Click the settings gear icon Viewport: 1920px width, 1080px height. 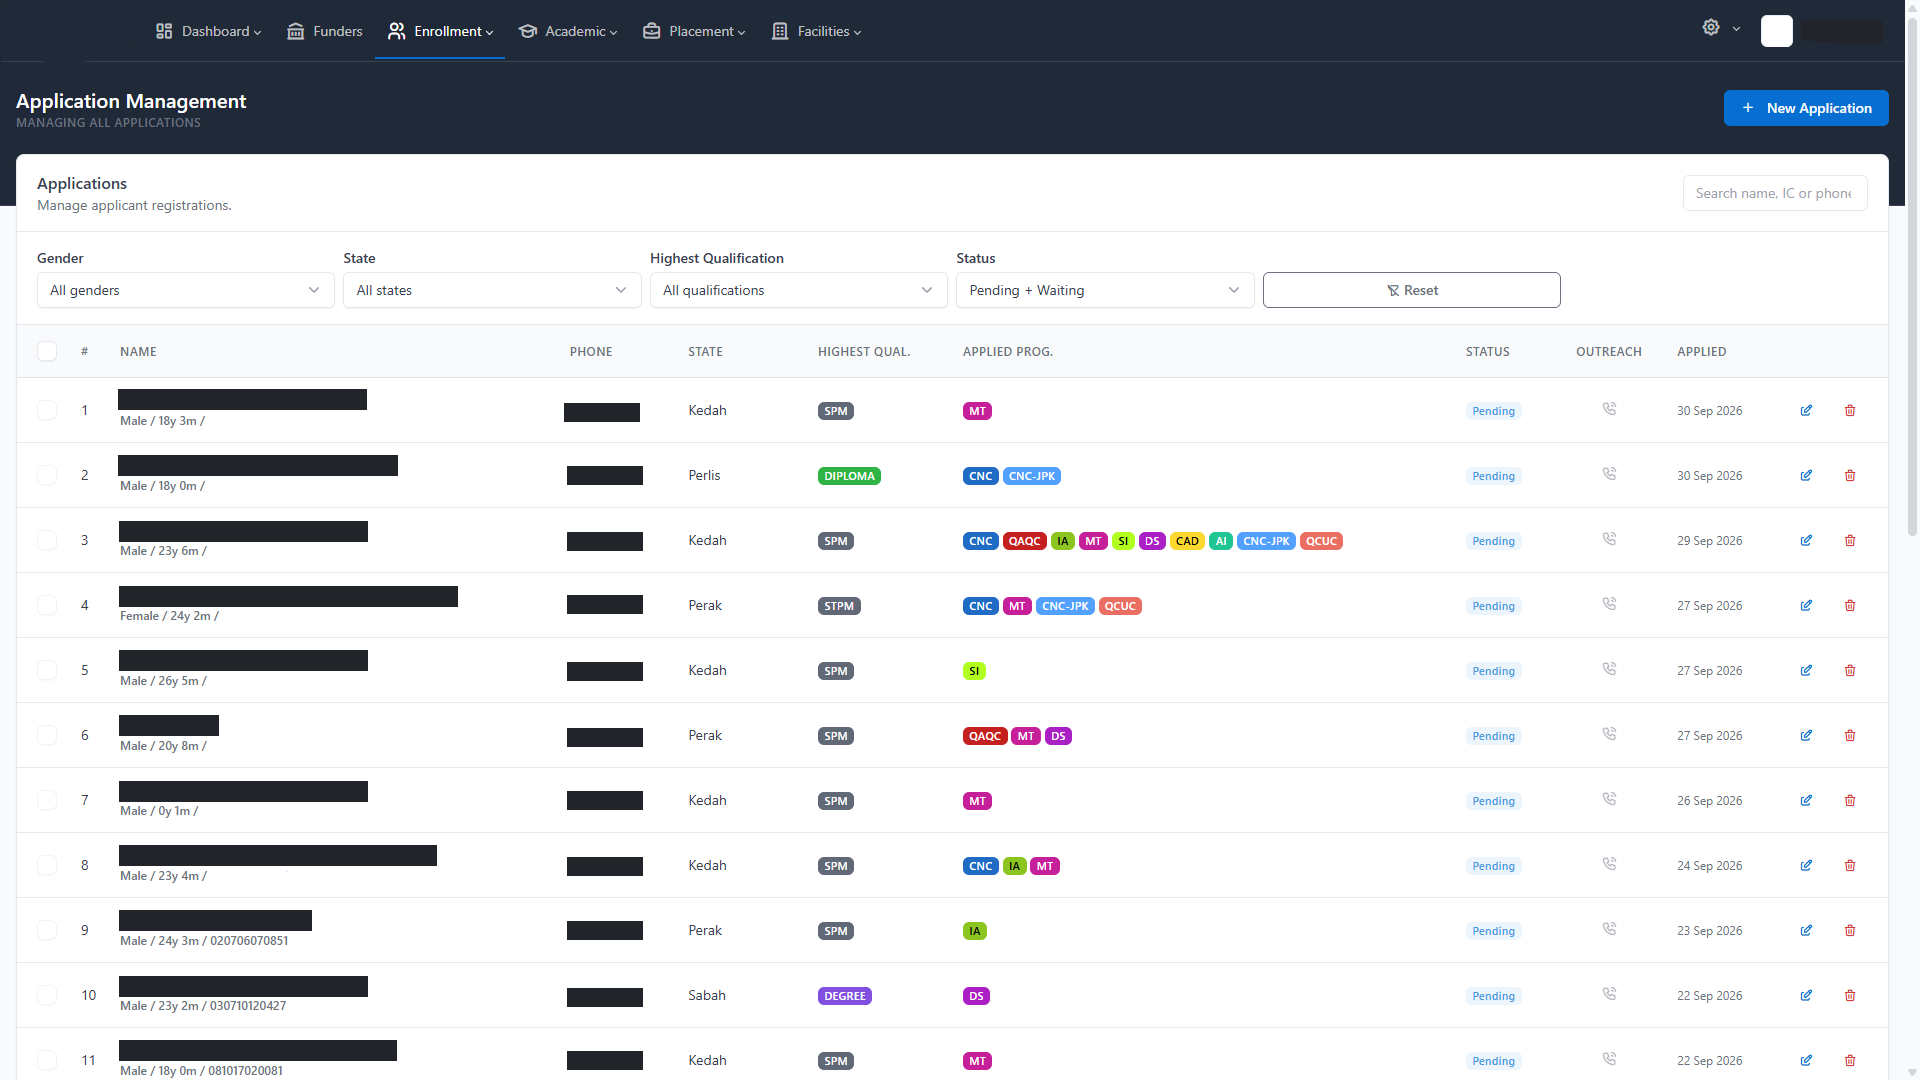click(x=1711, y=28)
